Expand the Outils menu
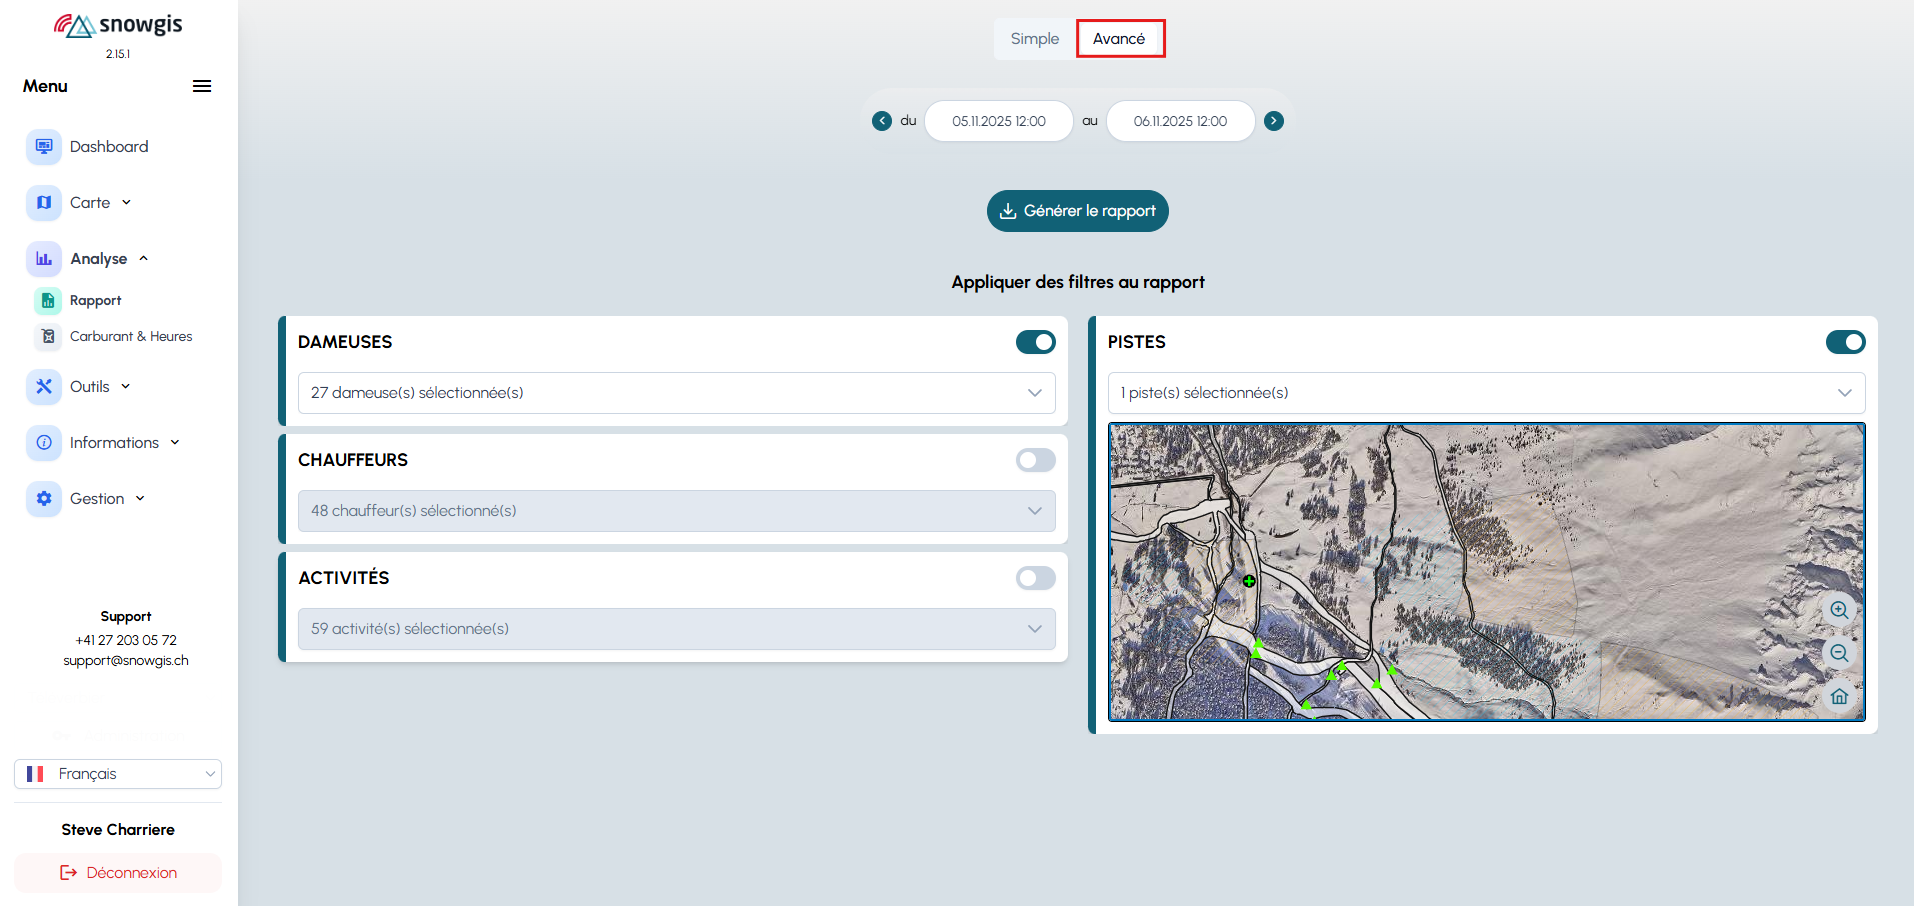This screenshot has width=1914, height=906. 90,387
